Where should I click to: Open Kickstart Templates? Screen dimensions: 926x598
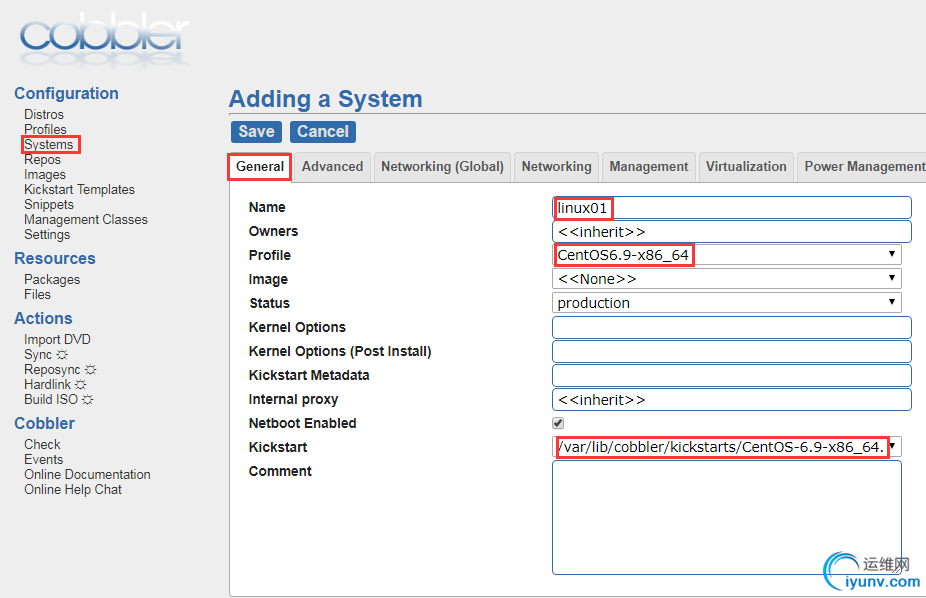[x=79, y=189]
